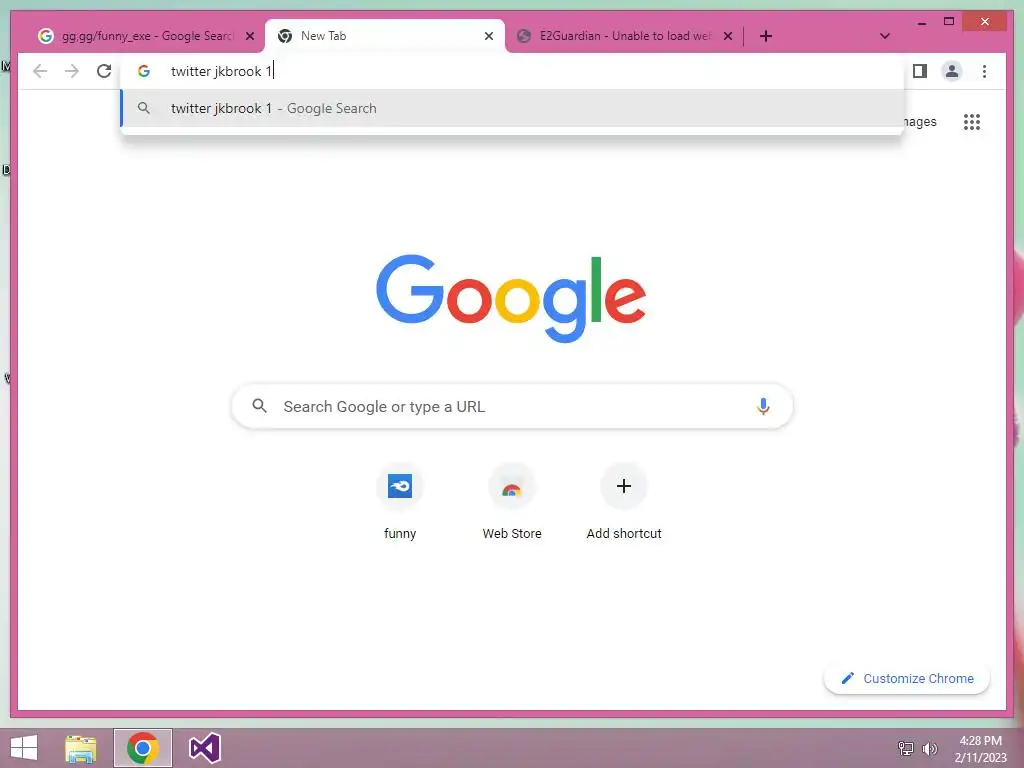
Task: Close the E2Guardian tab
Action: 728,36
